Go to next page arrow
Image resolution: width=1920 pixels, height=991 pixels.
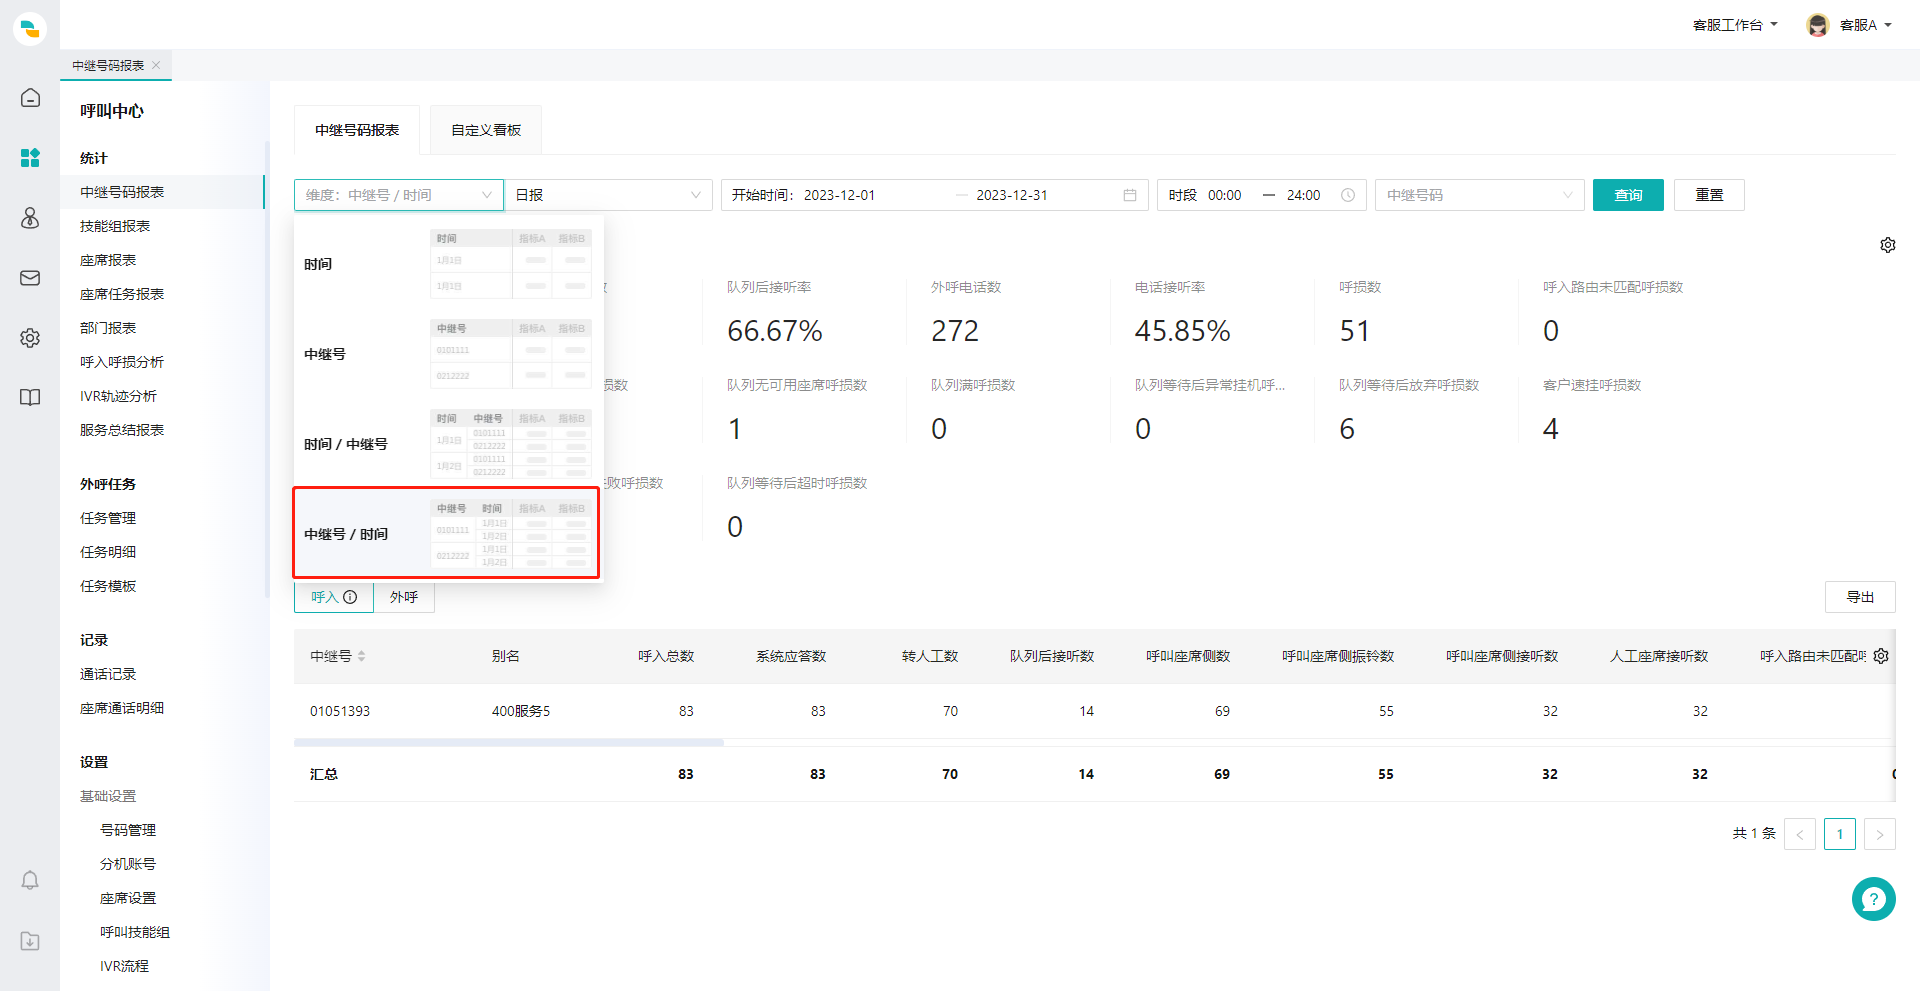(1880, 834)
